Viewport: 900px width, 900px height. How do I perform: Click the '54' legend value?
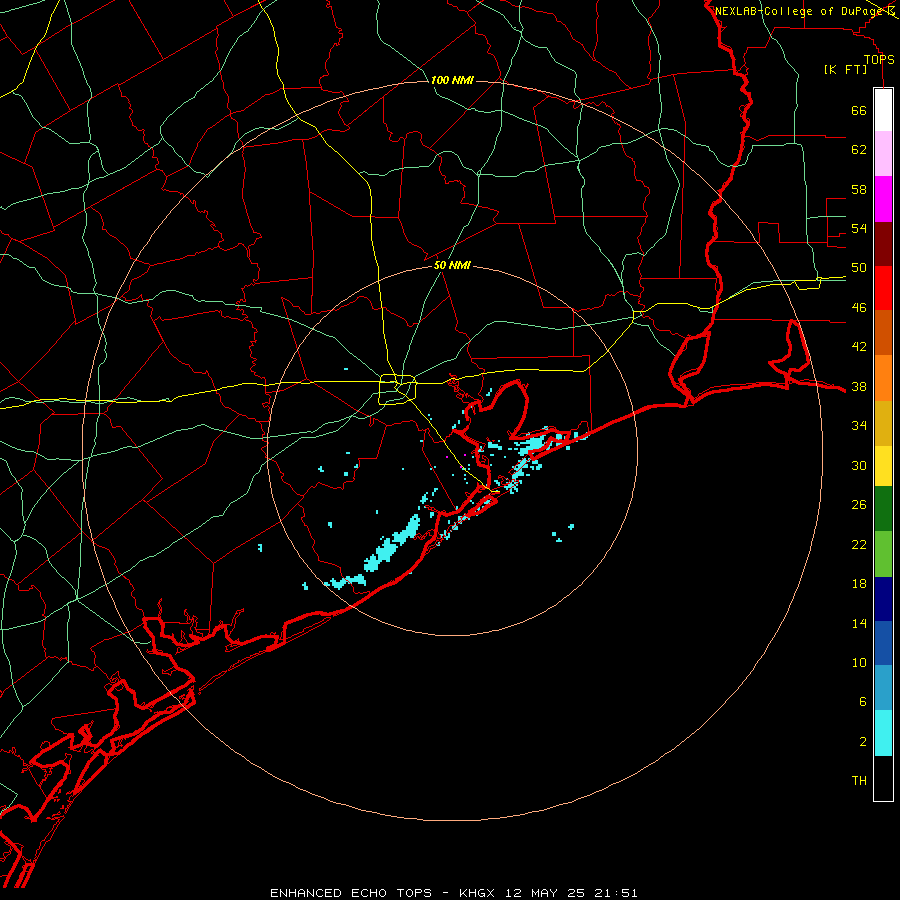[859, 228]
